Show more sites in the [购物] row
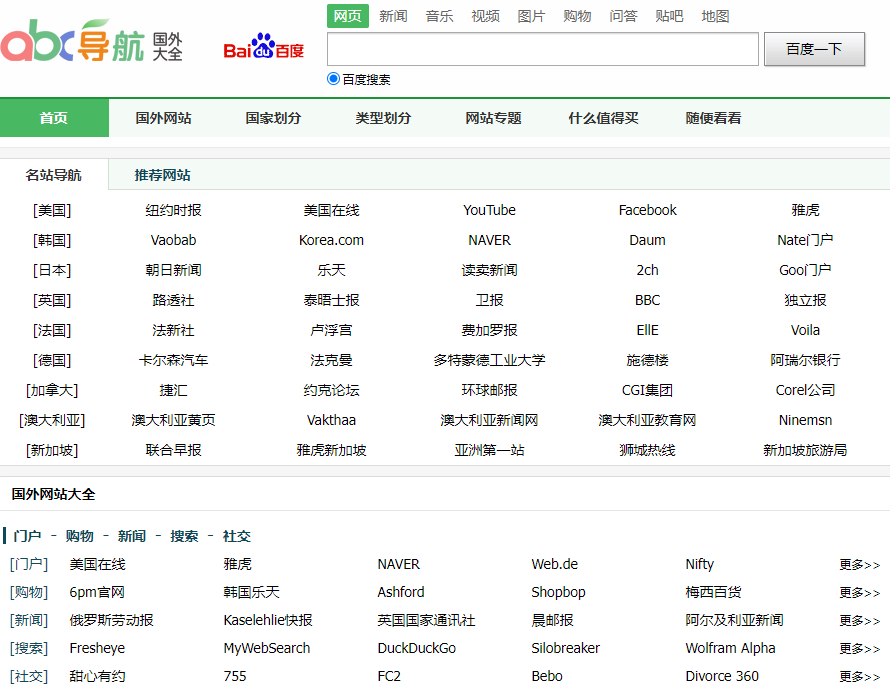The image size is (890, 699). 860,592
